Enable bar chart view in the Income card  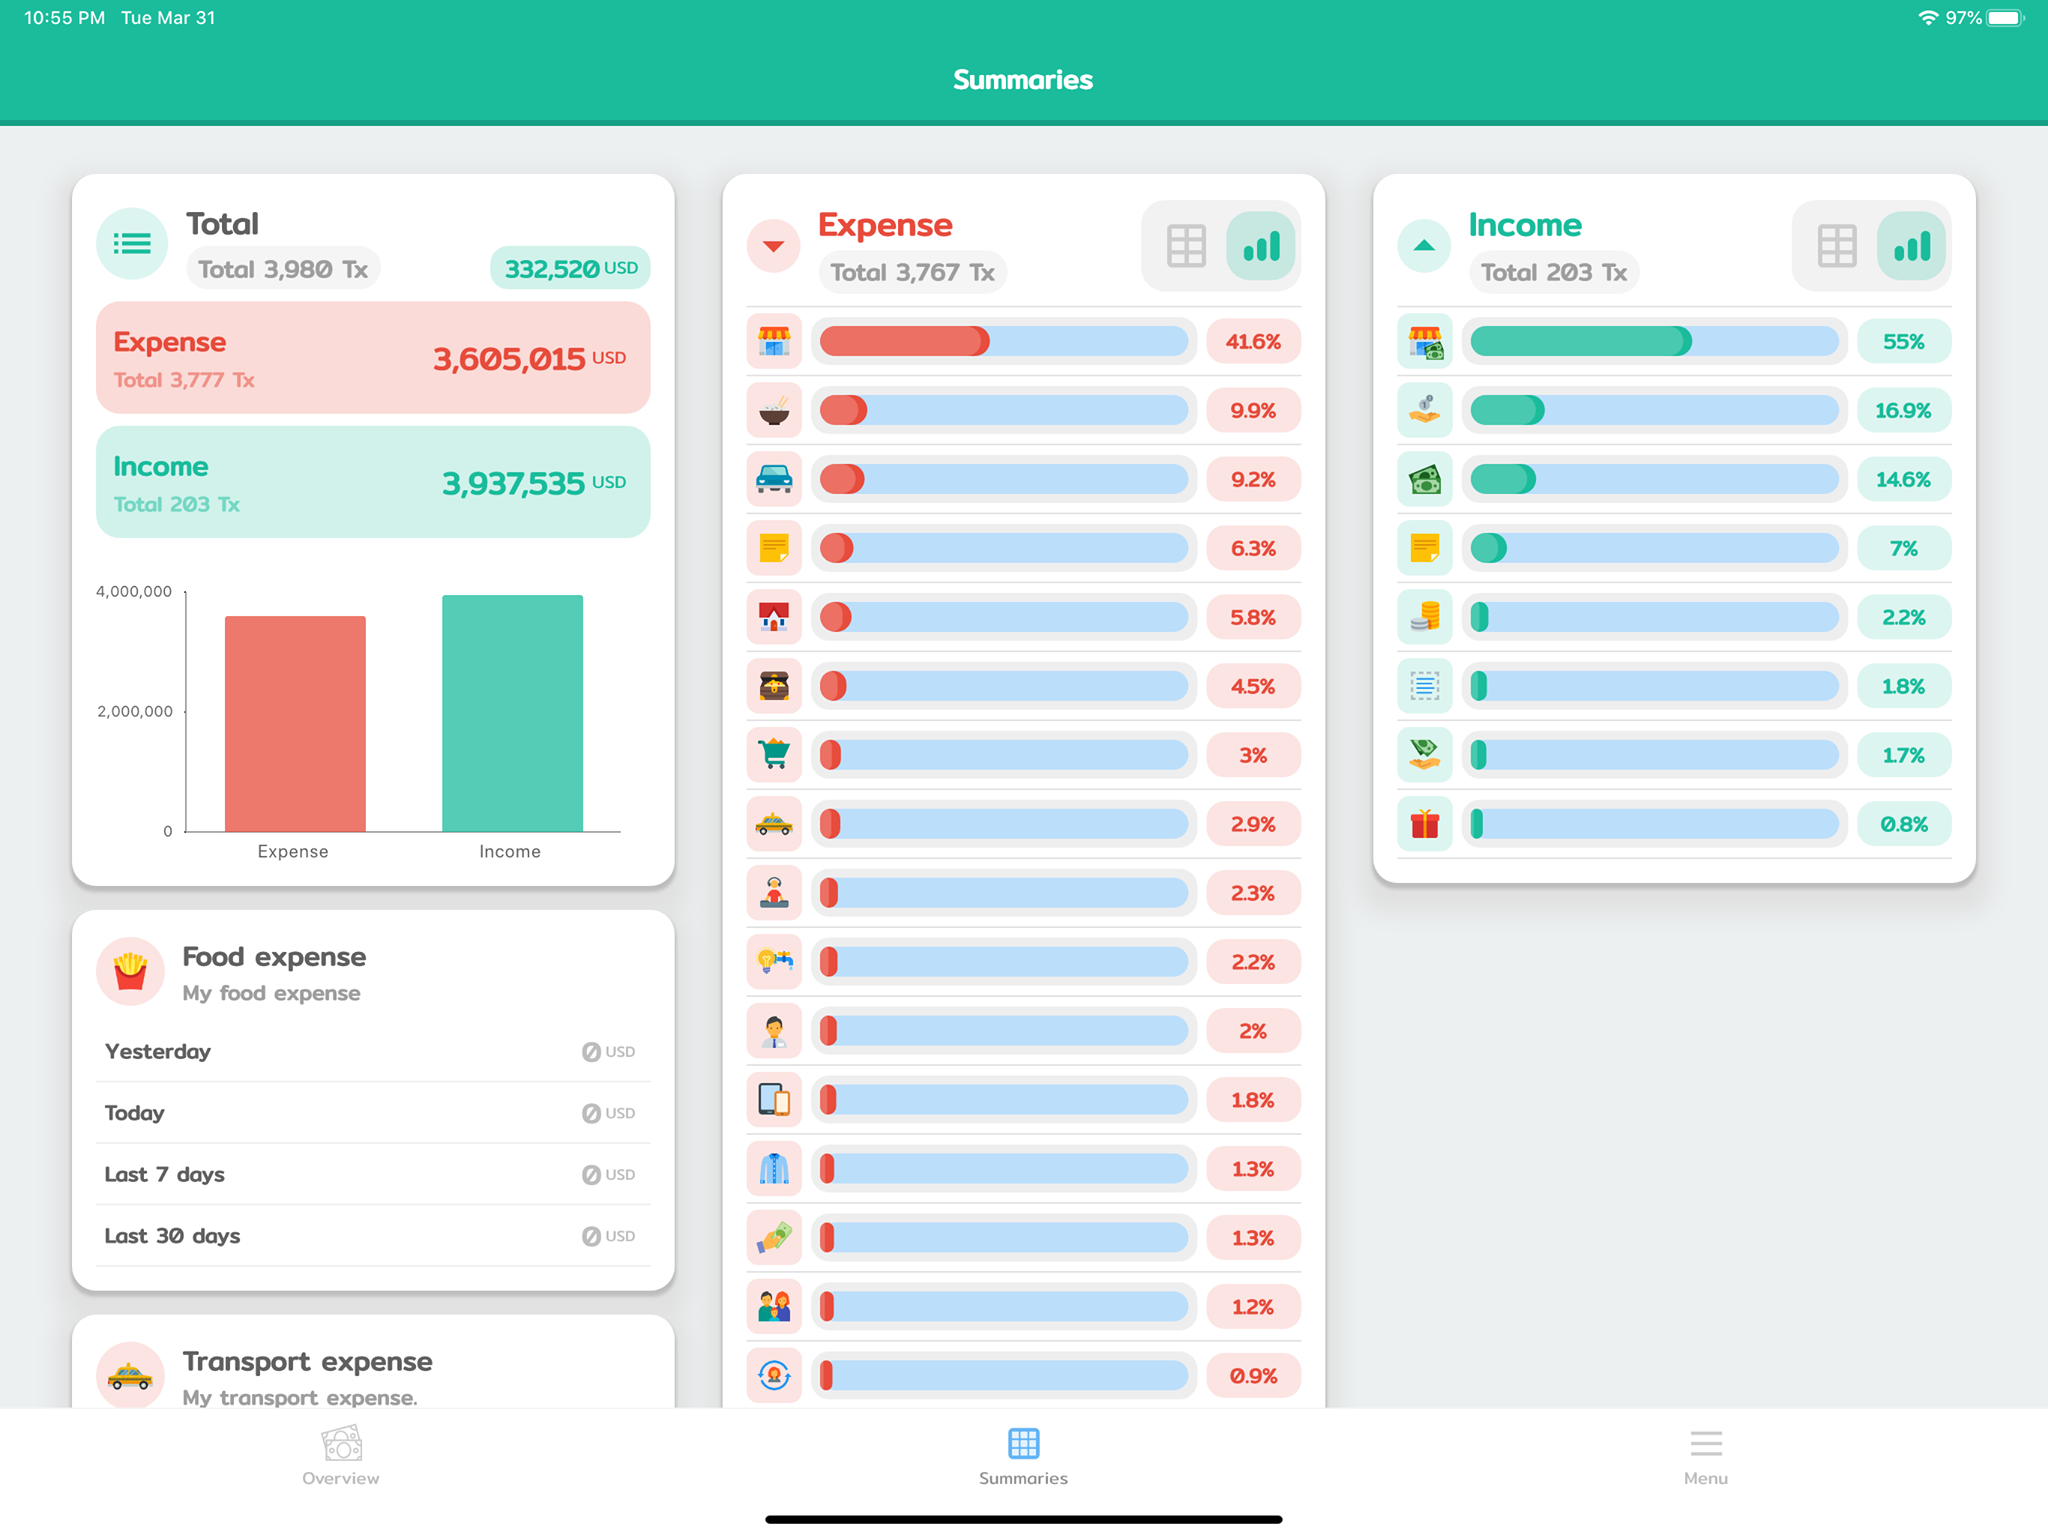point(1911,246)
